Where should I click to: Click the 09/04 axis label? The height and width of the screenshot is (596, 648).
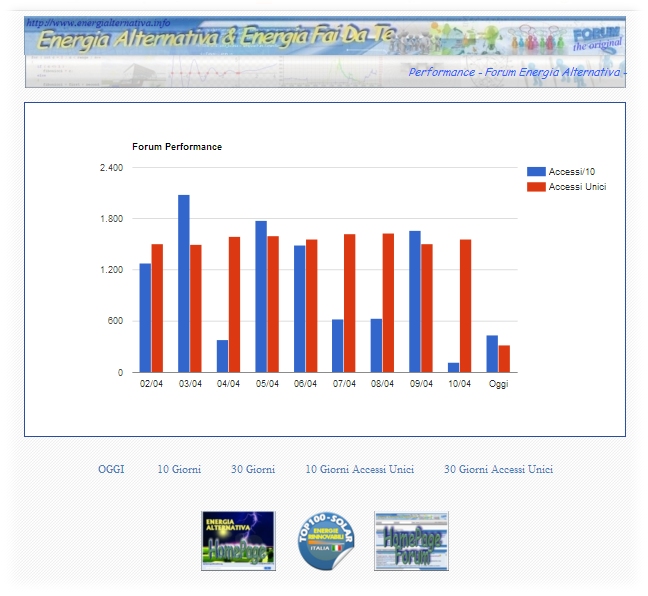[x=421, y=384]
